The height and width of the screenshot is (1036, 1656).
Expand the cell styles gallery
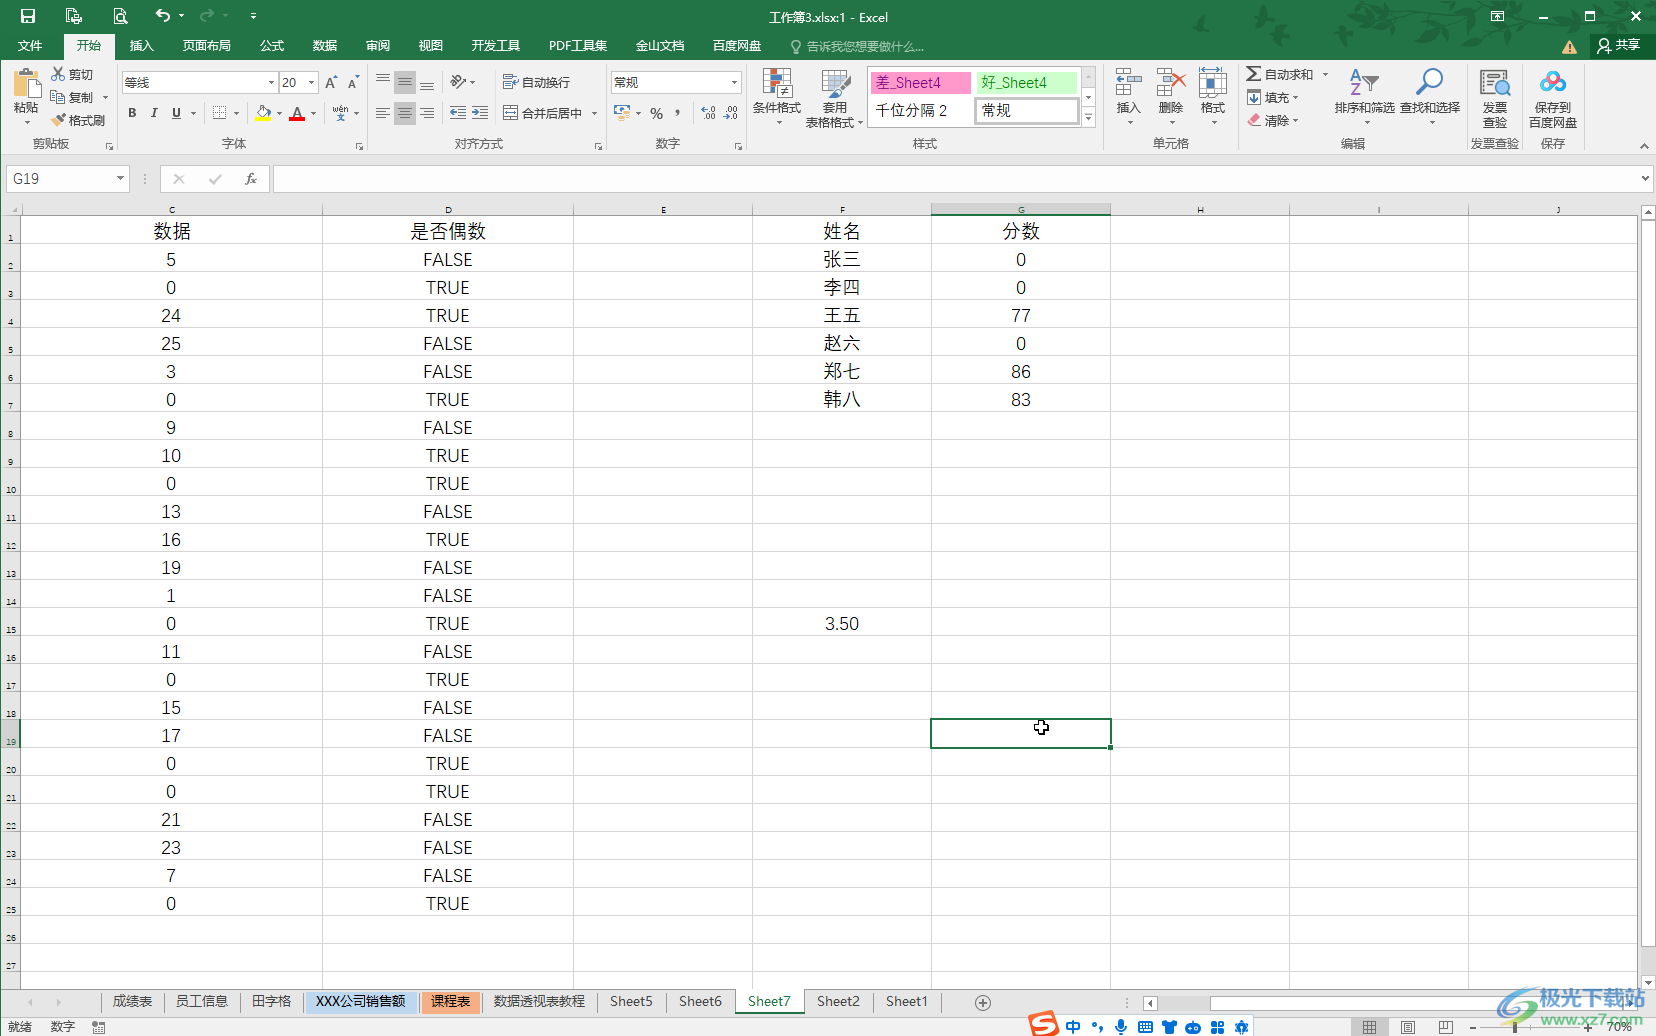(x=1089, y=118)
